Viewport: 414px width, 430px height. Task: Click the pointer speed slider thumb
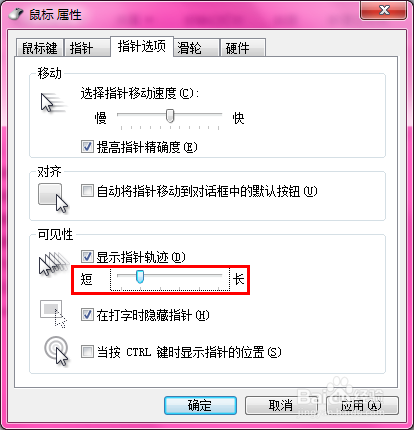(x=170, y=116)
